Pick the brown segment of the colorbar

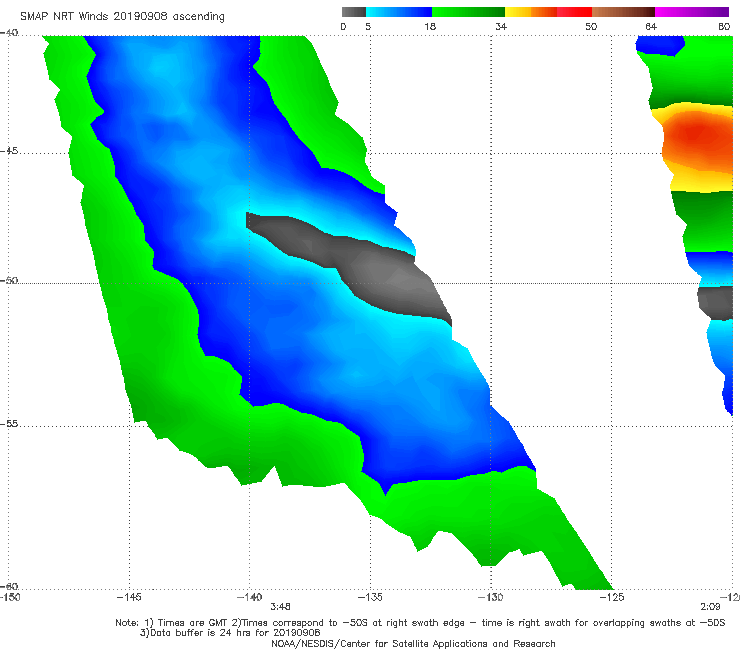623,12
